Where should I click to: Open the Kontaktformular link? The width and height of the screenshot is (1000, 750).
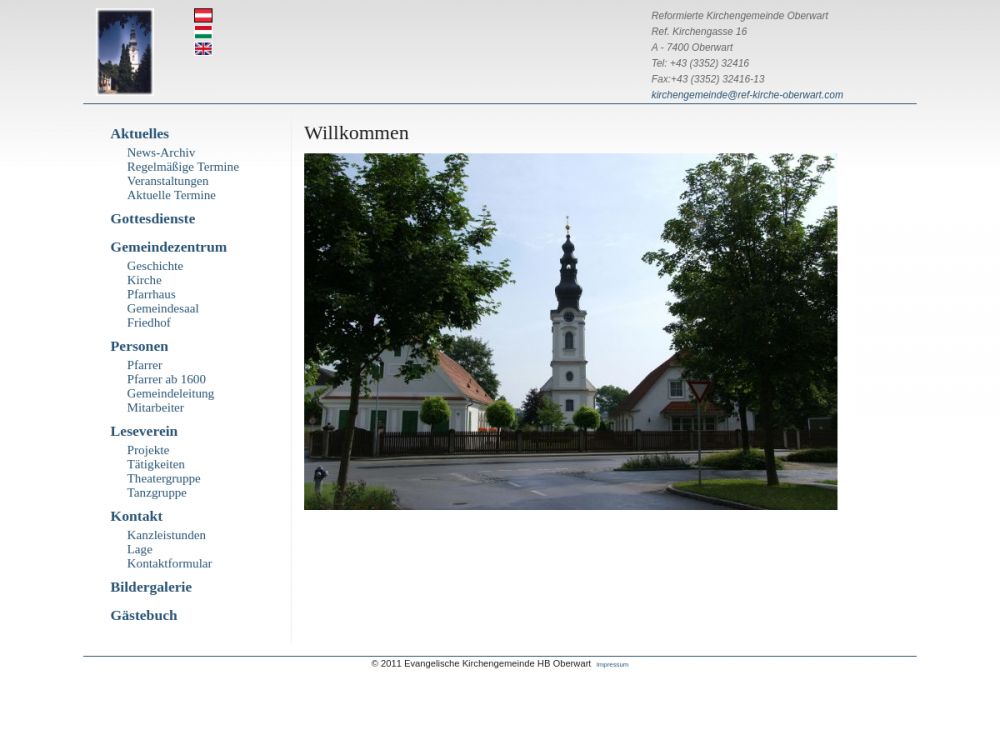click(x=169, y=563)
